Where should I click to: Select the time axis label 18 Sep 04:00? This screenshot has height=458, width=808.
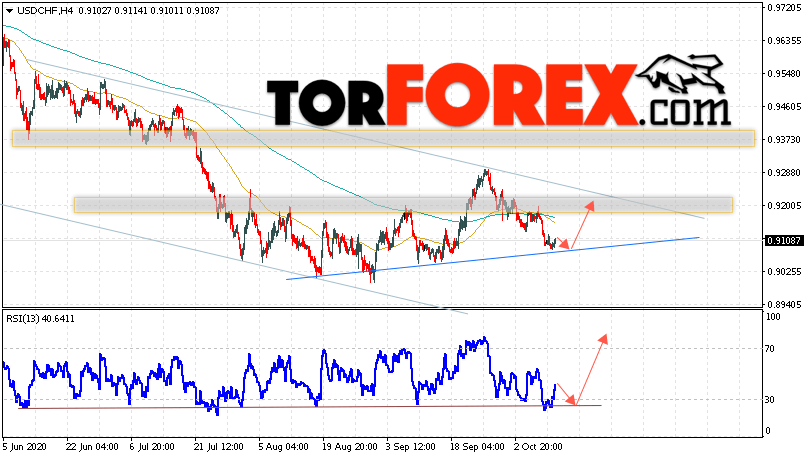pyautogui.click(x=477, y=446)
